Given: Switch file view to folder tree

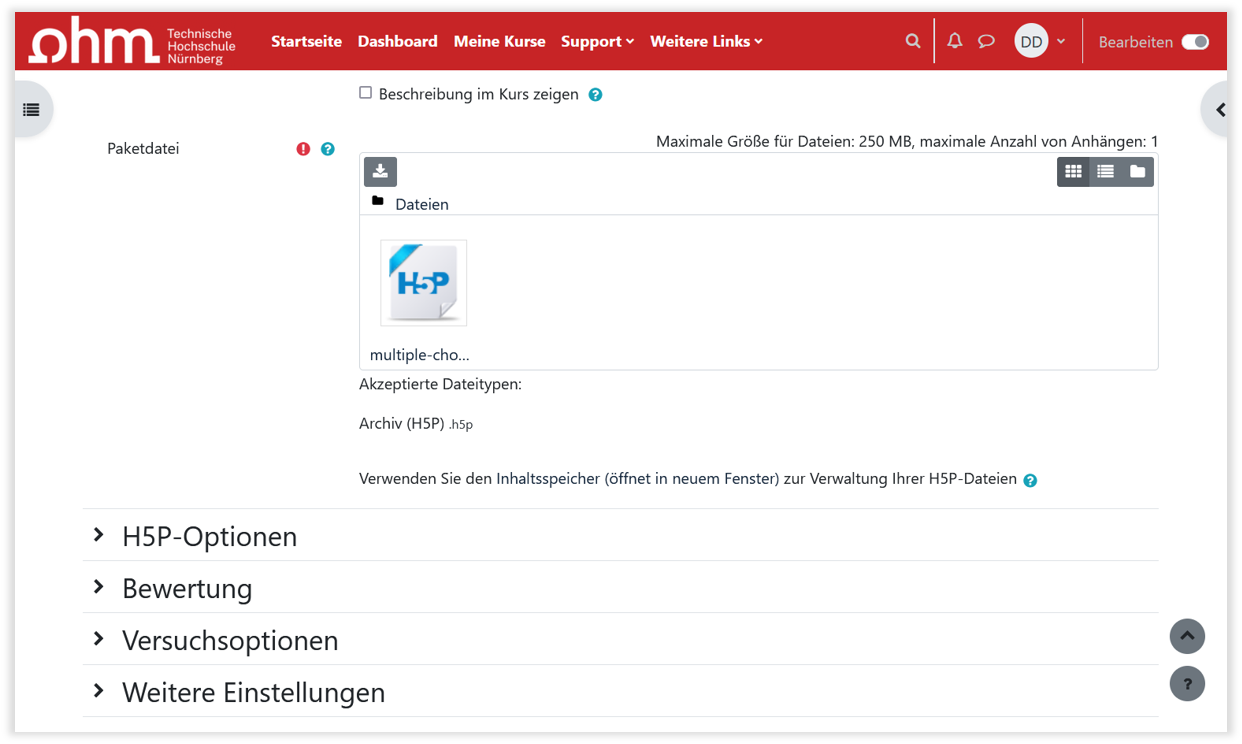Looking at the screenshot, I should click(x=1137, y=172).
